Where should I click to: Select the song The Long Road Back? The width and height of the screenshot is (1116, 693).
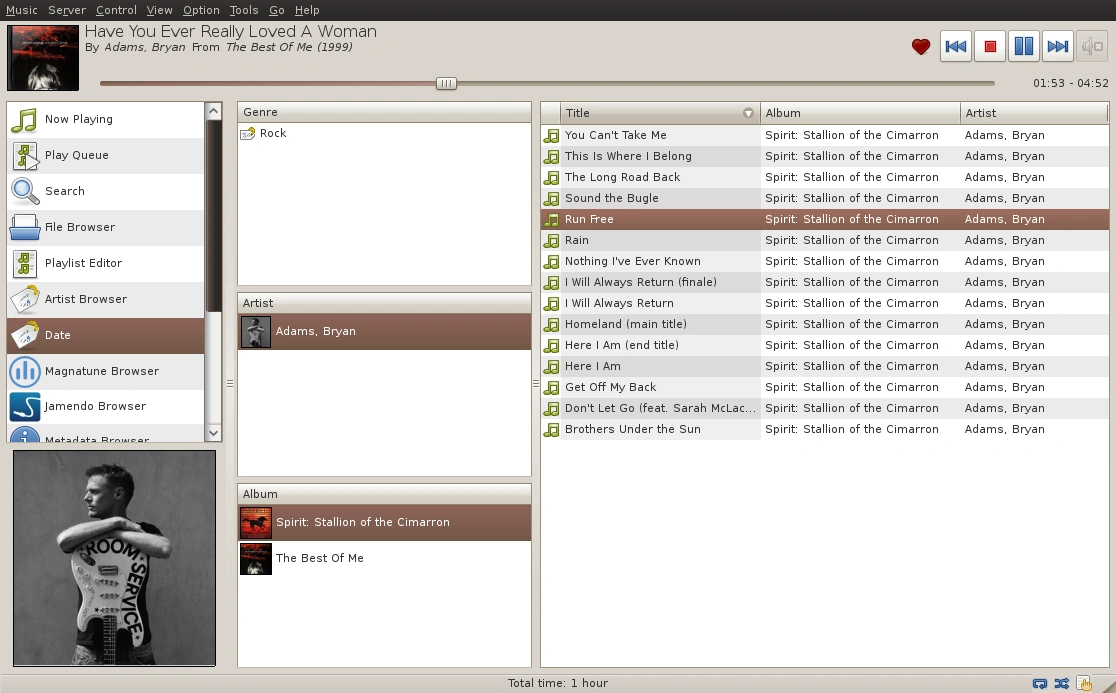pos(825,177)
